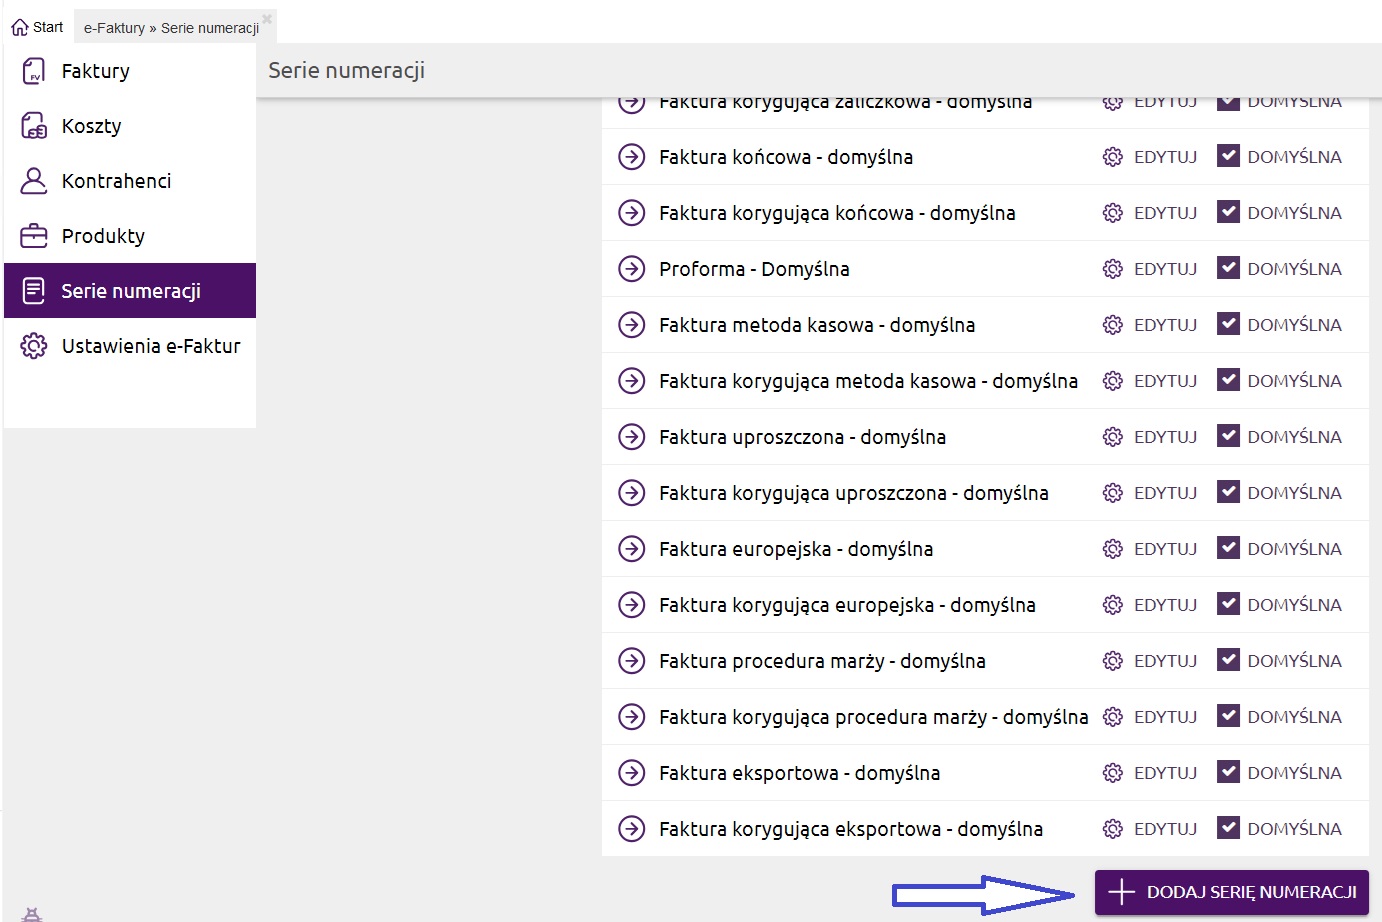Screen dimensions: 1382x922
Task: Click arrow icon of Faktura korygująca europejska row
Action: click(x=631, y=605)
